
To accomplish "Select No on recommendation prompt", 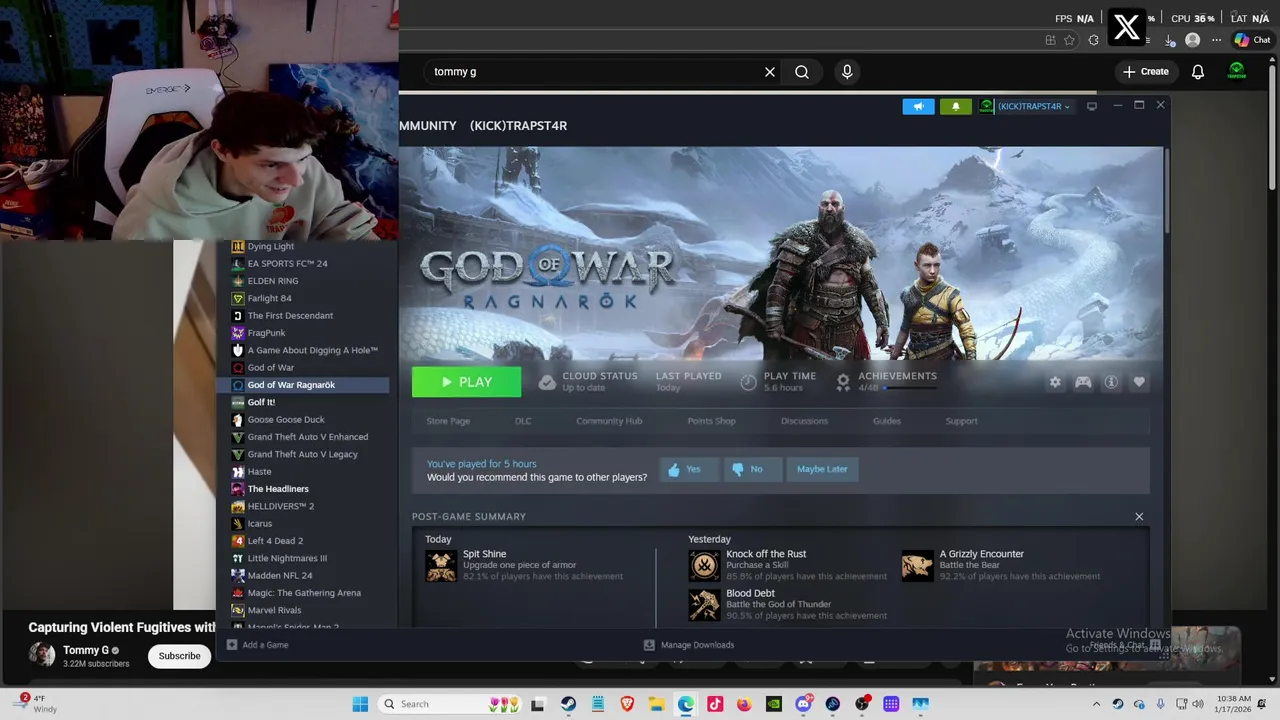I will point(752,469).
